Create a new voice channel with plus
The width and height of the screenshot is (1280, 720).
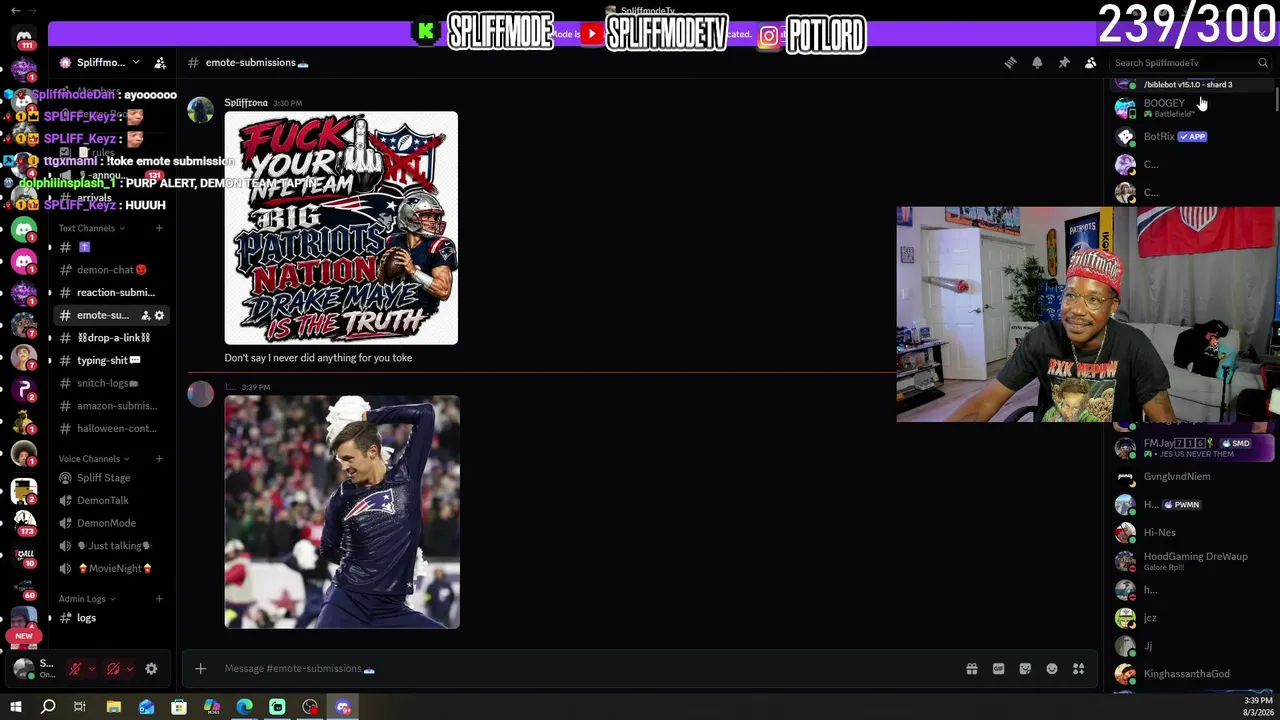pyautogui.click(x=159, y=459)
